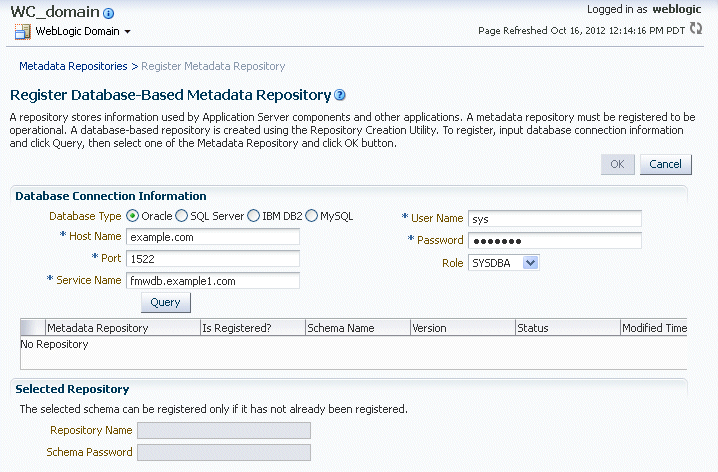Click Schema Name column header
Screen dimensions: 718x472
[358, 328]
